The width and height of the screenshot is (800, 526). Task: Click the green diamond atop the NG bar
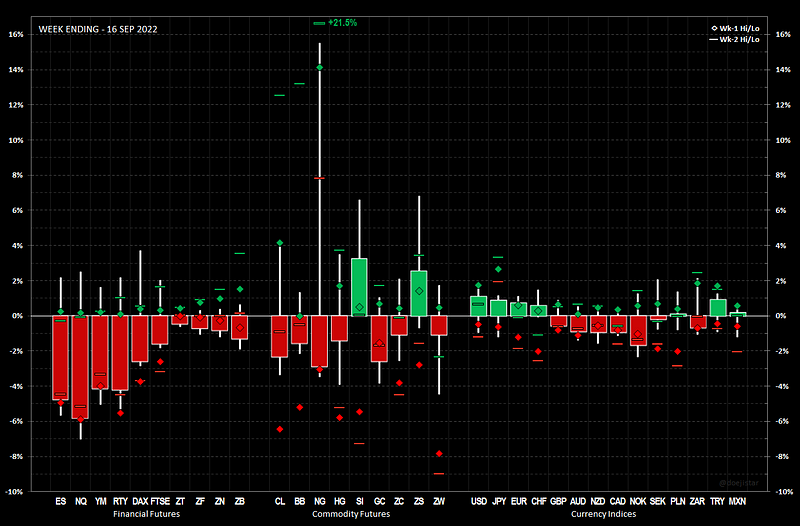pos(320,68)
